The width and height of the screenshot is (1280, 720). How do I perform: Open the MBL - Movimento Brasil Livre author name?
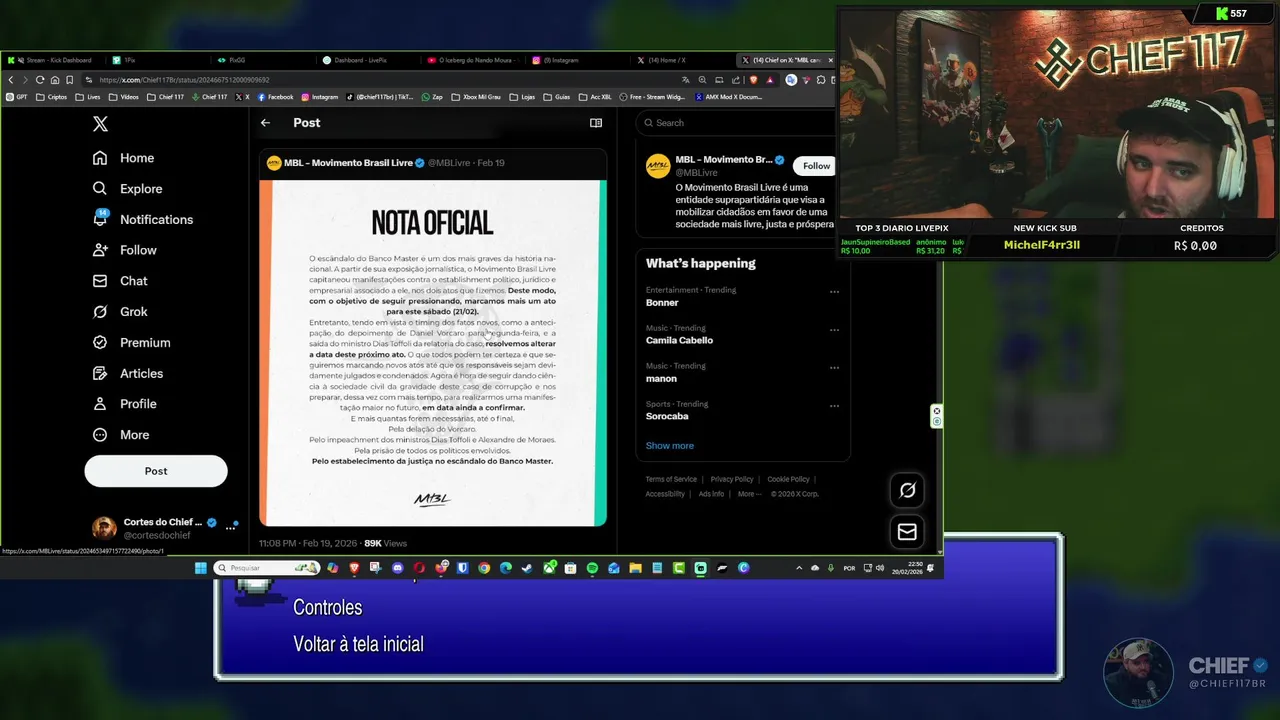click(x=348, y=163)
